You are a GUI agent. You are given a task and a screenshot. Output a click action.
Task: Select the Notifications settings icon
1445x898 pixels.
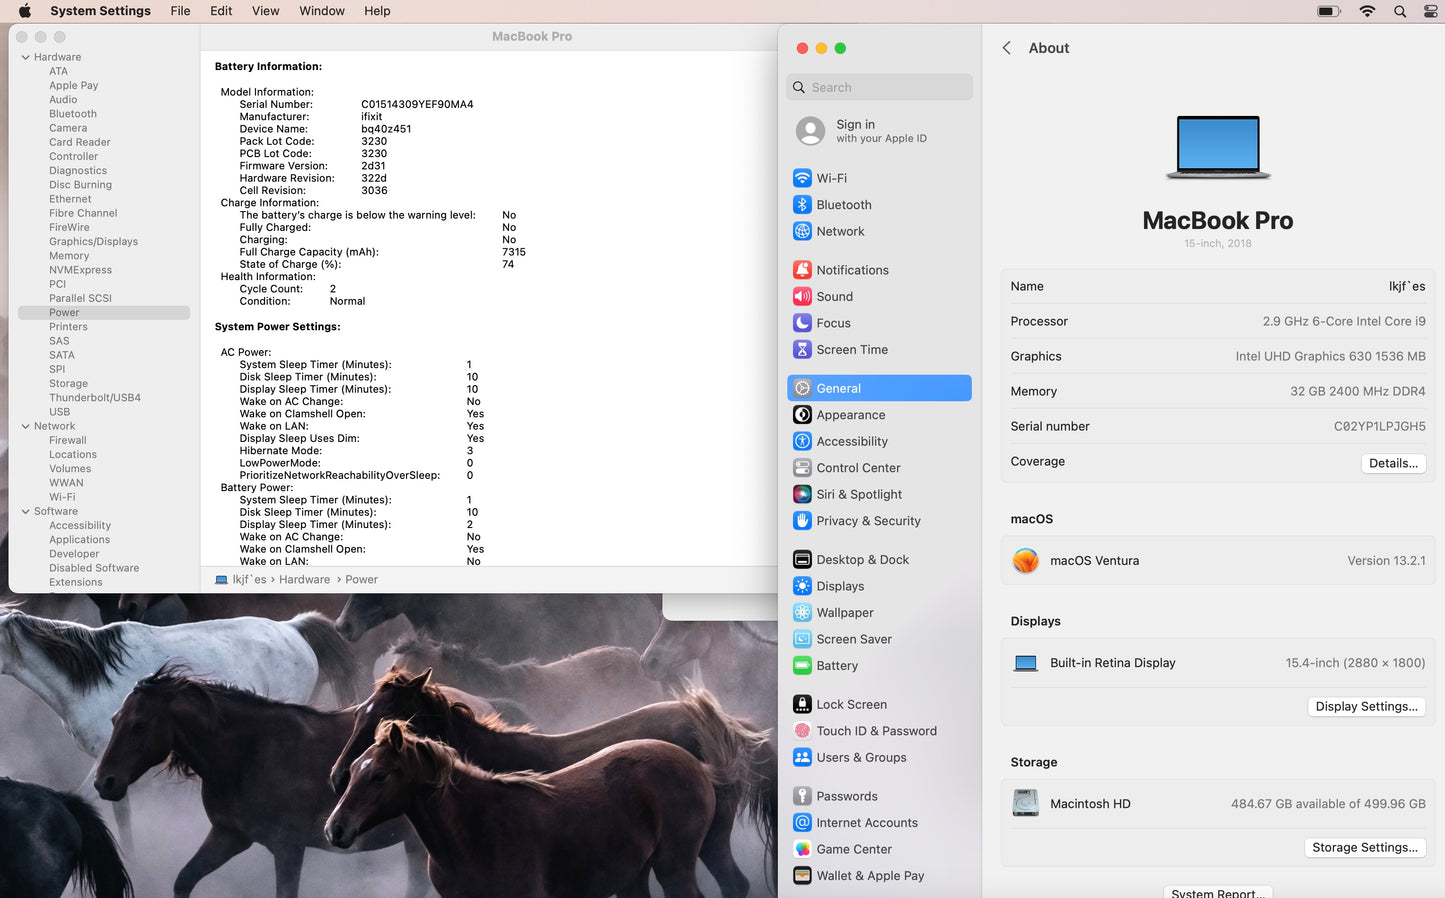pyautogui.click(x=802, y=270)
